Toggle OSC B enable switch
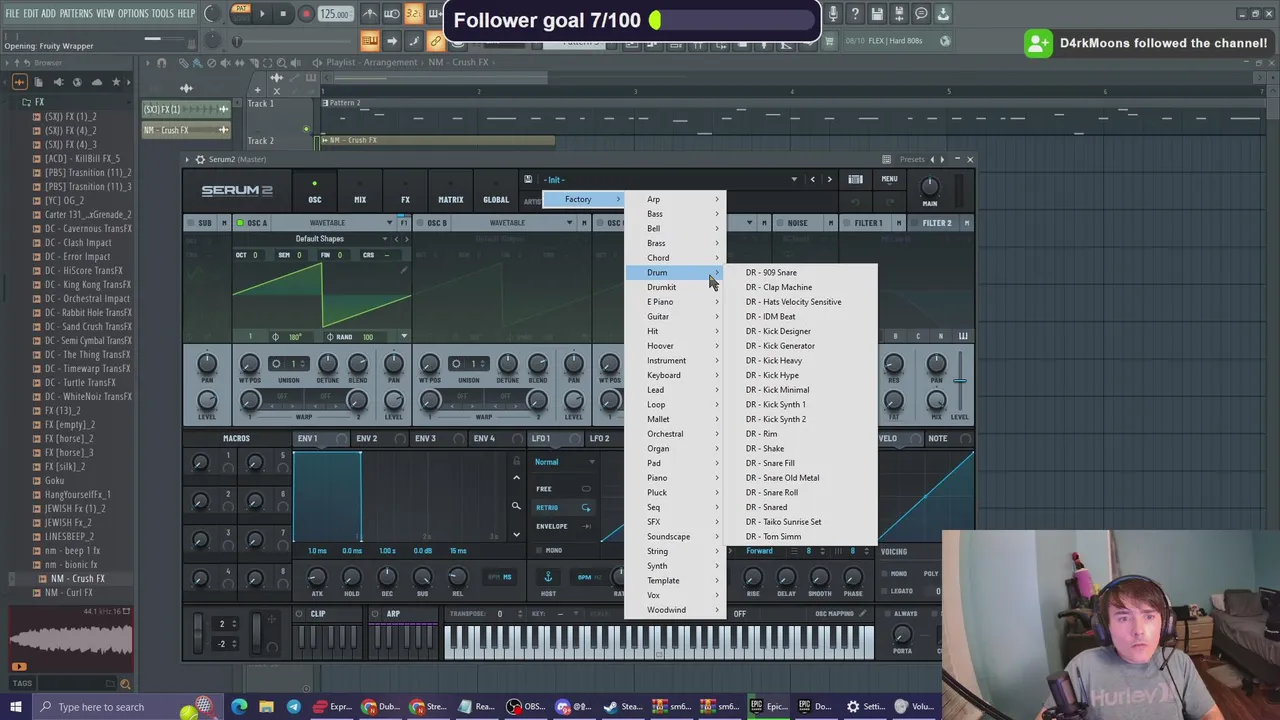The width and height of the screenshot is (1280, 720). coord(420,223)
